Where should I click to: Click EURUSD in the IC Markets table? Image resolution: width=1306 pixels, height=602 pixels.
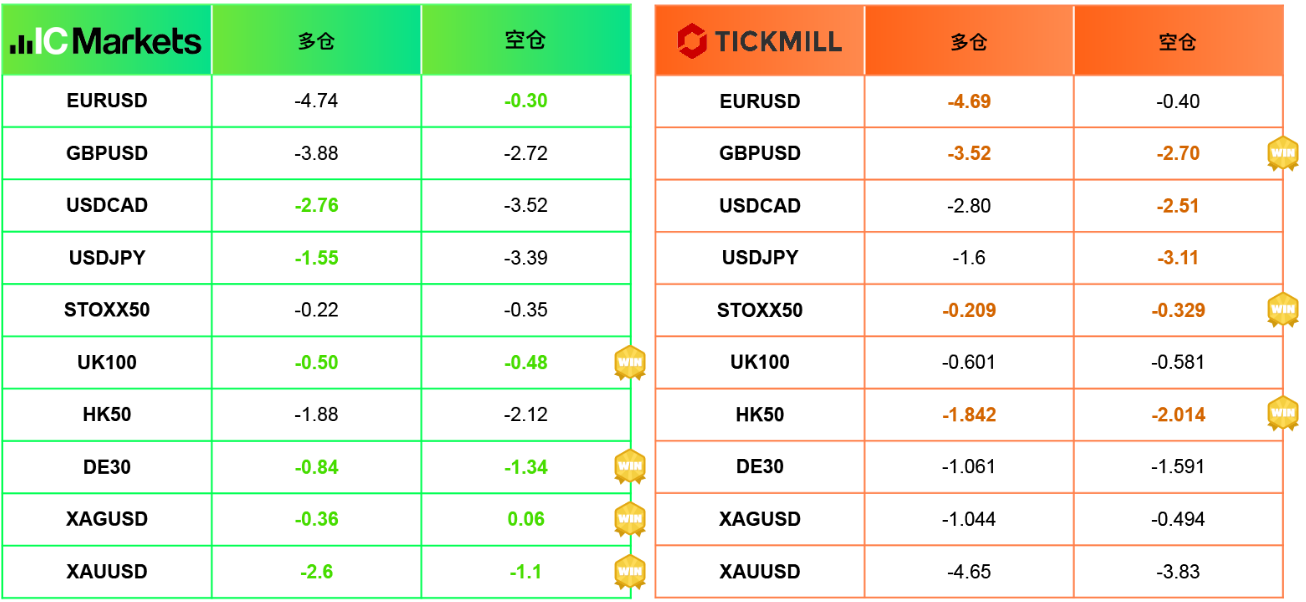click(107, 101)
